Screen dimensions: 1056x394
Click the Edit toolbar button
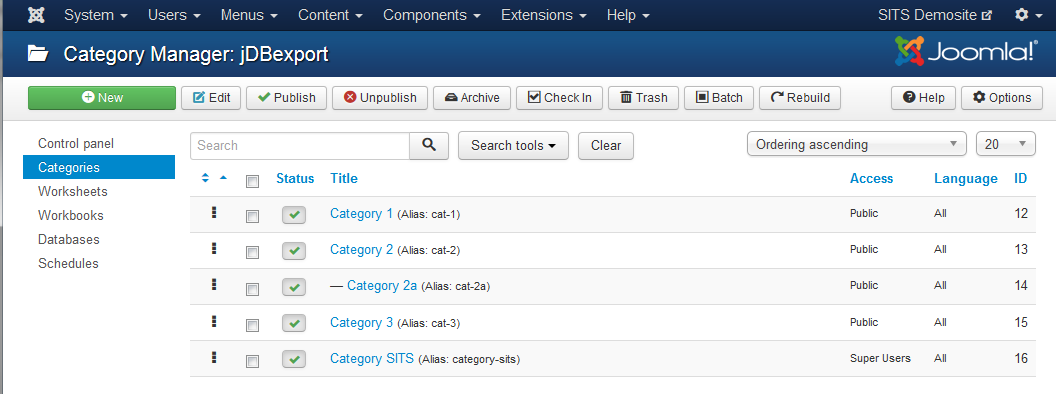coord(211,98)
